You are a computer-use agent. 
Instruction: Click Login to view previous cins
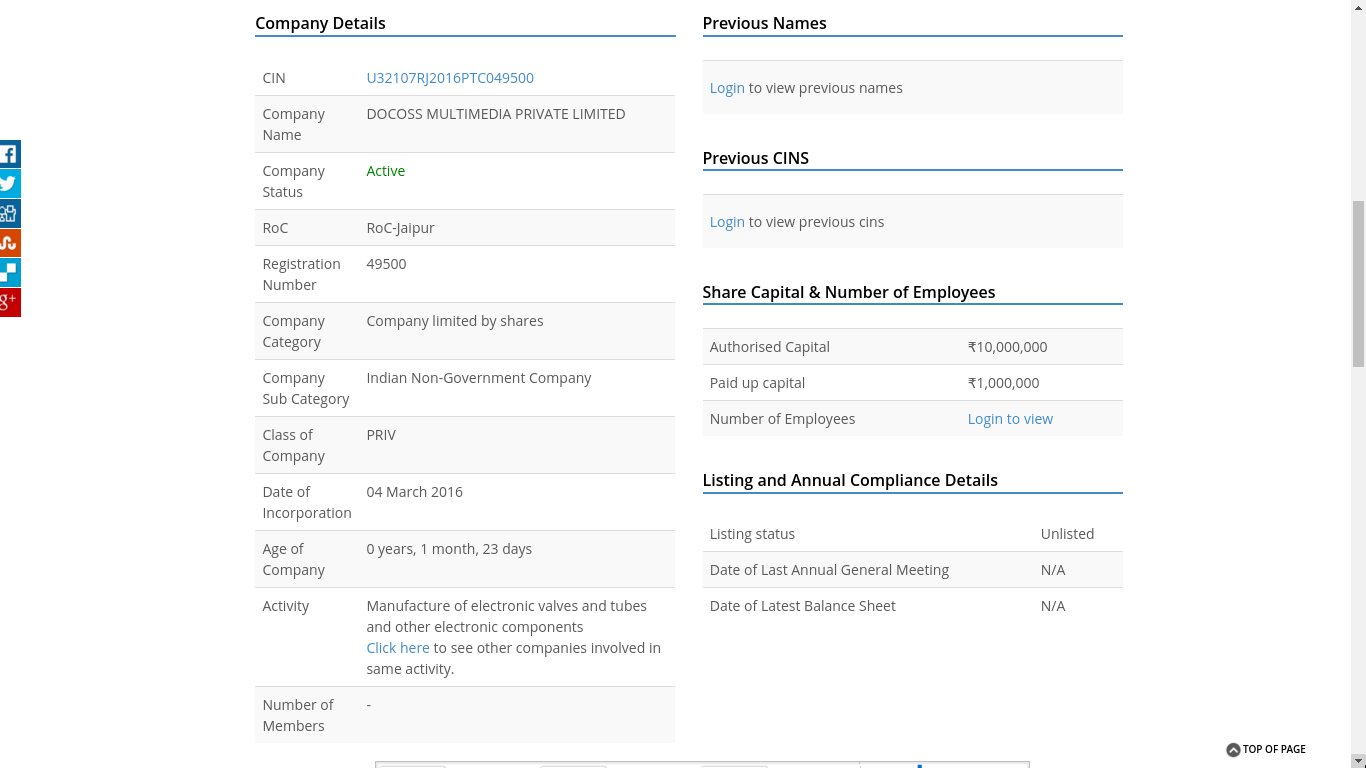pos(727,222)
